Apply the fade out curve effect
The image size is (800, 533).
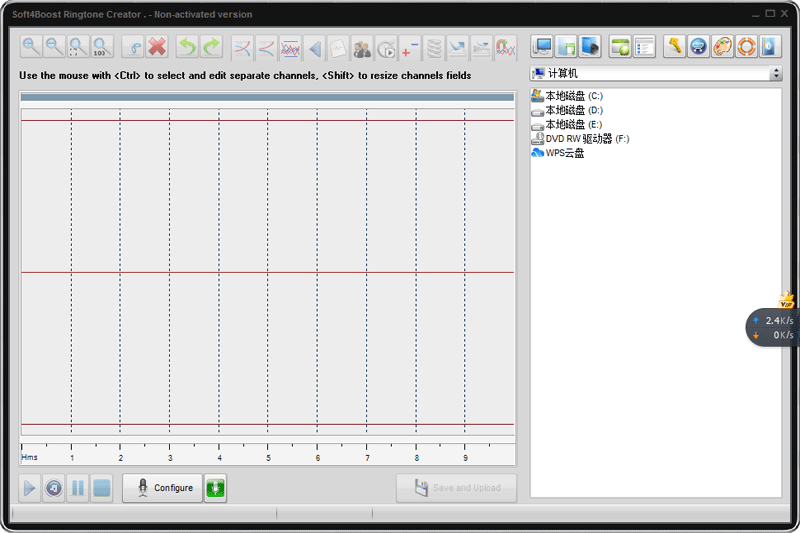pyautogui.click(x=266, y=48)
